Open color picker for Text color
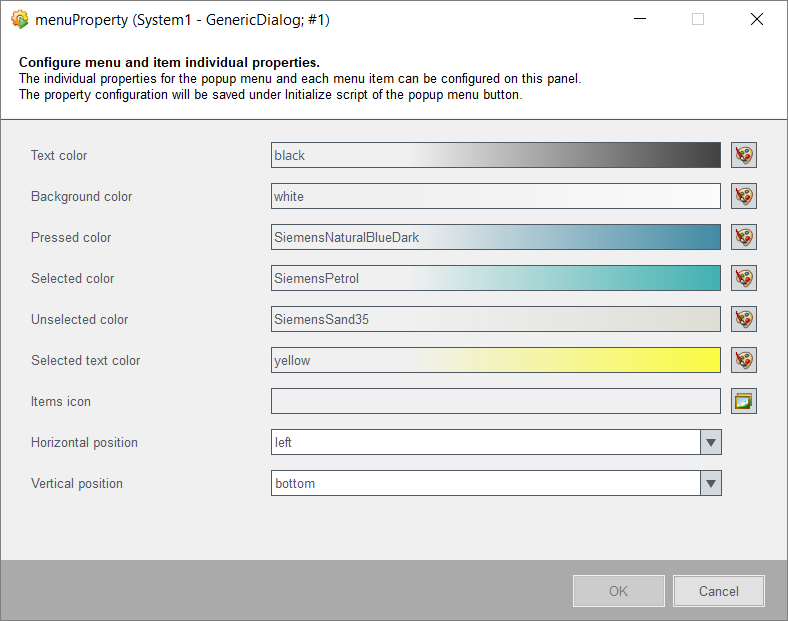 (743, 155)
